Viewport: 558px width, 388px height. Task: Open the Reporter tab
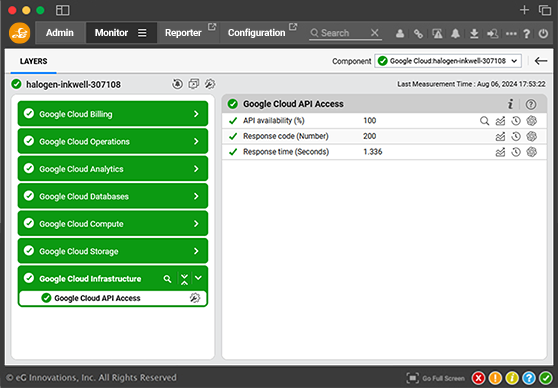click(x=183, y=33)
